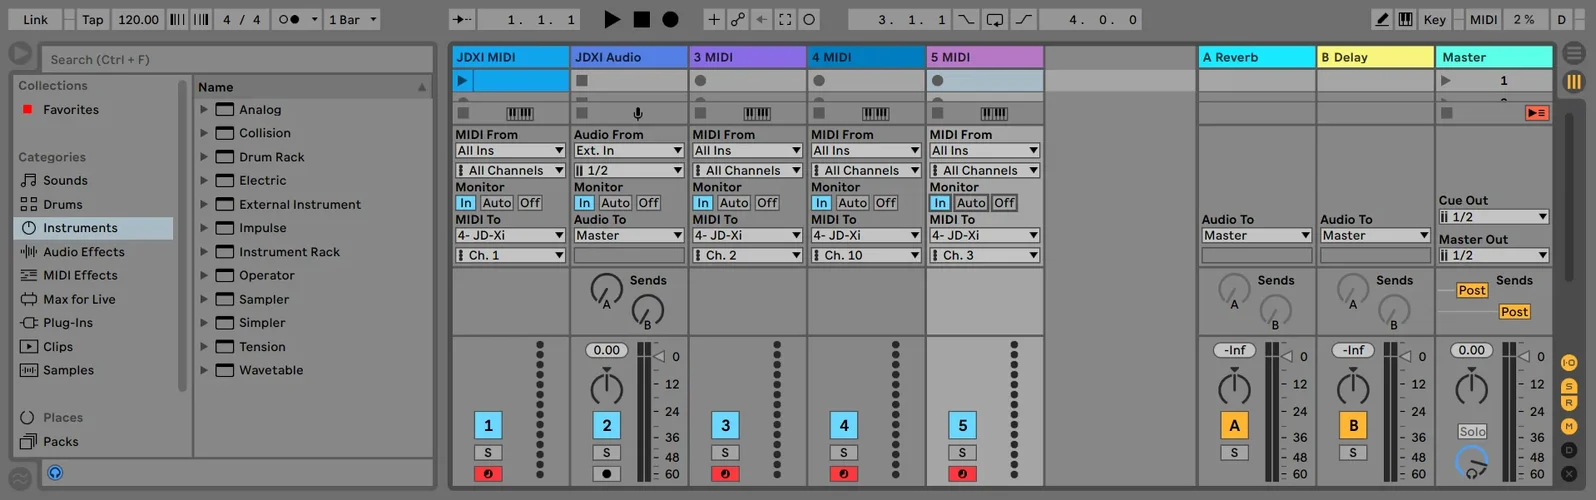Expand the Wavetable instrument folder

pos(204,370)
